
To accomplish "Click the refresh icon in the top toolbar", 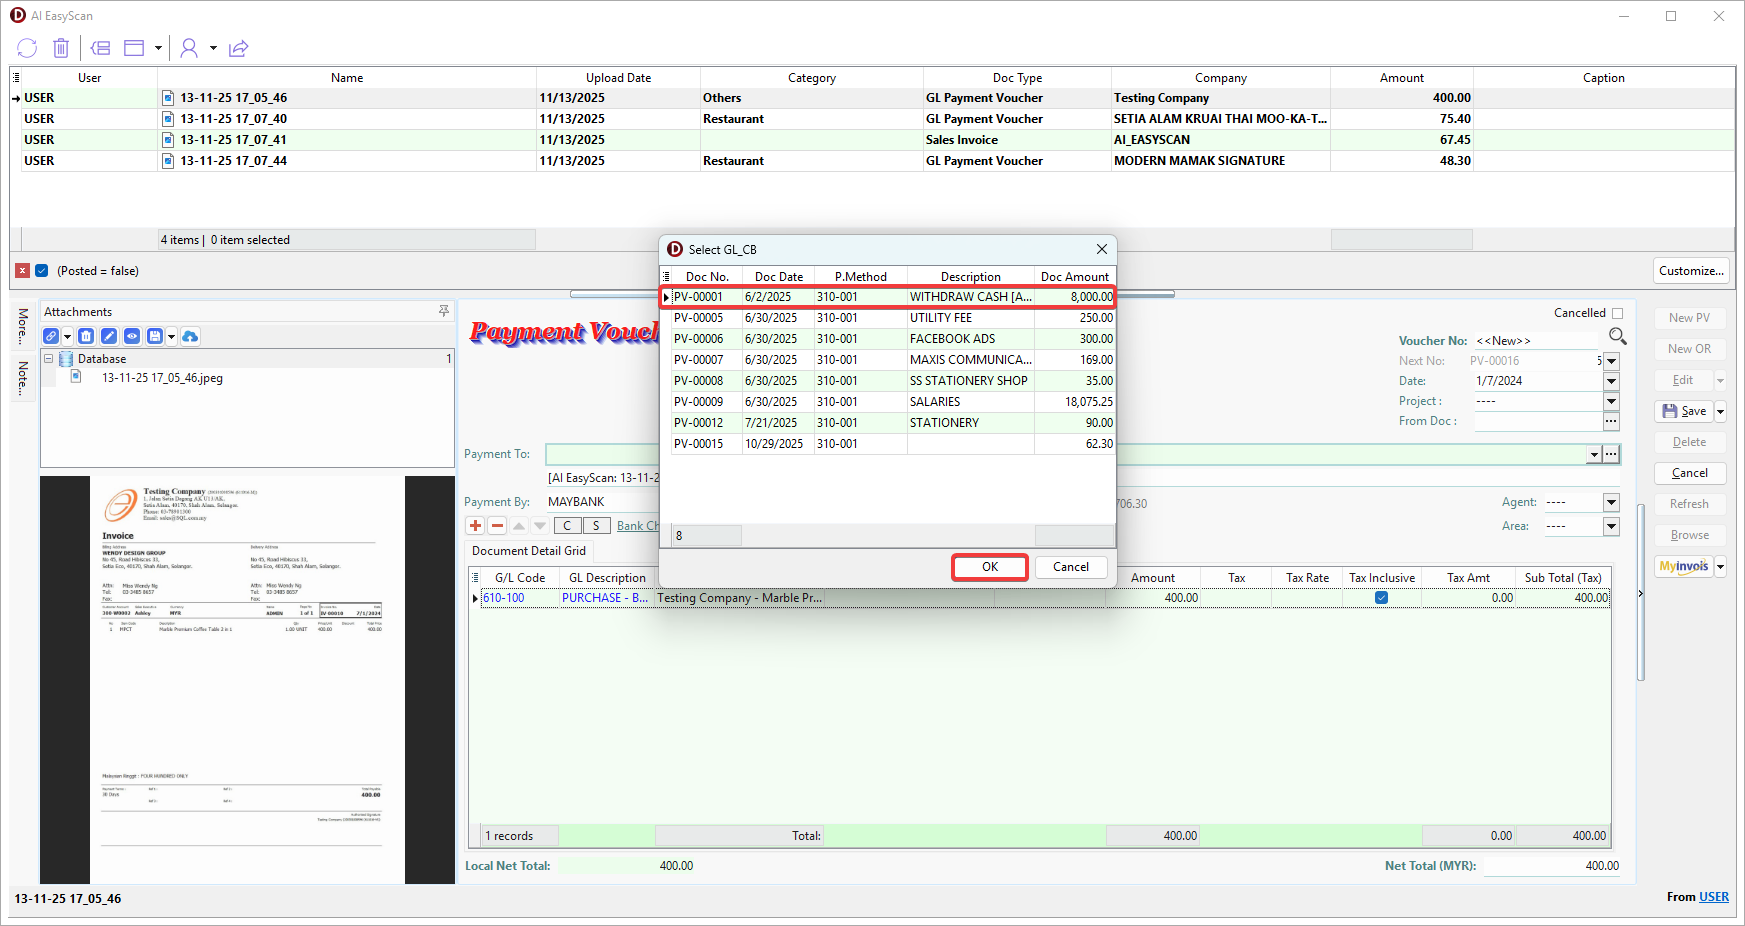I will (x=27, y=48).
